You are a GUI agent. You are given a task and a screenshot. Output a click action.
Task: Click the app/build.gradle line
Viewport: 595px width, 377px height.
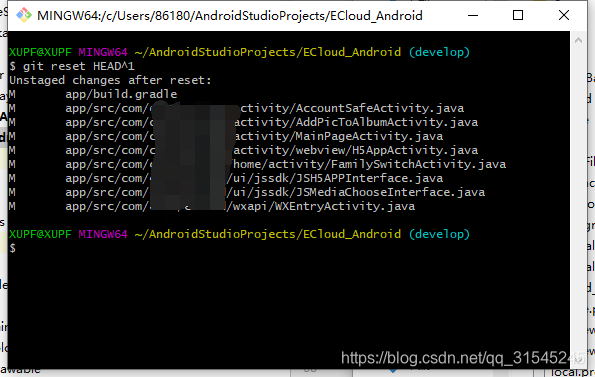coord(93,94)
